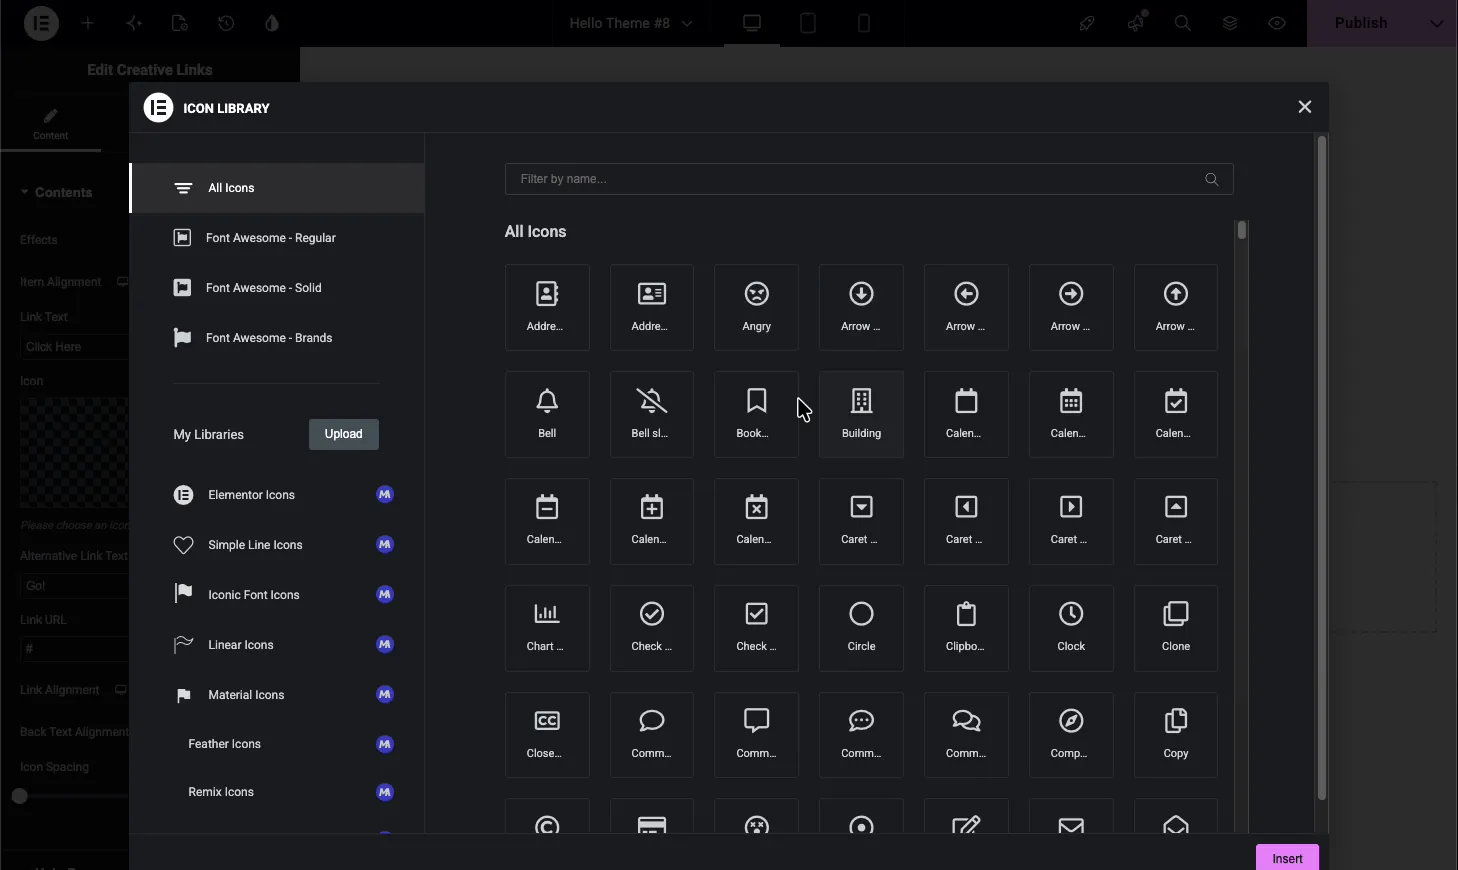Adjust the Icon Spacing slider handle
Viewport: 1458px width, 870px height.
pos(19,796)
